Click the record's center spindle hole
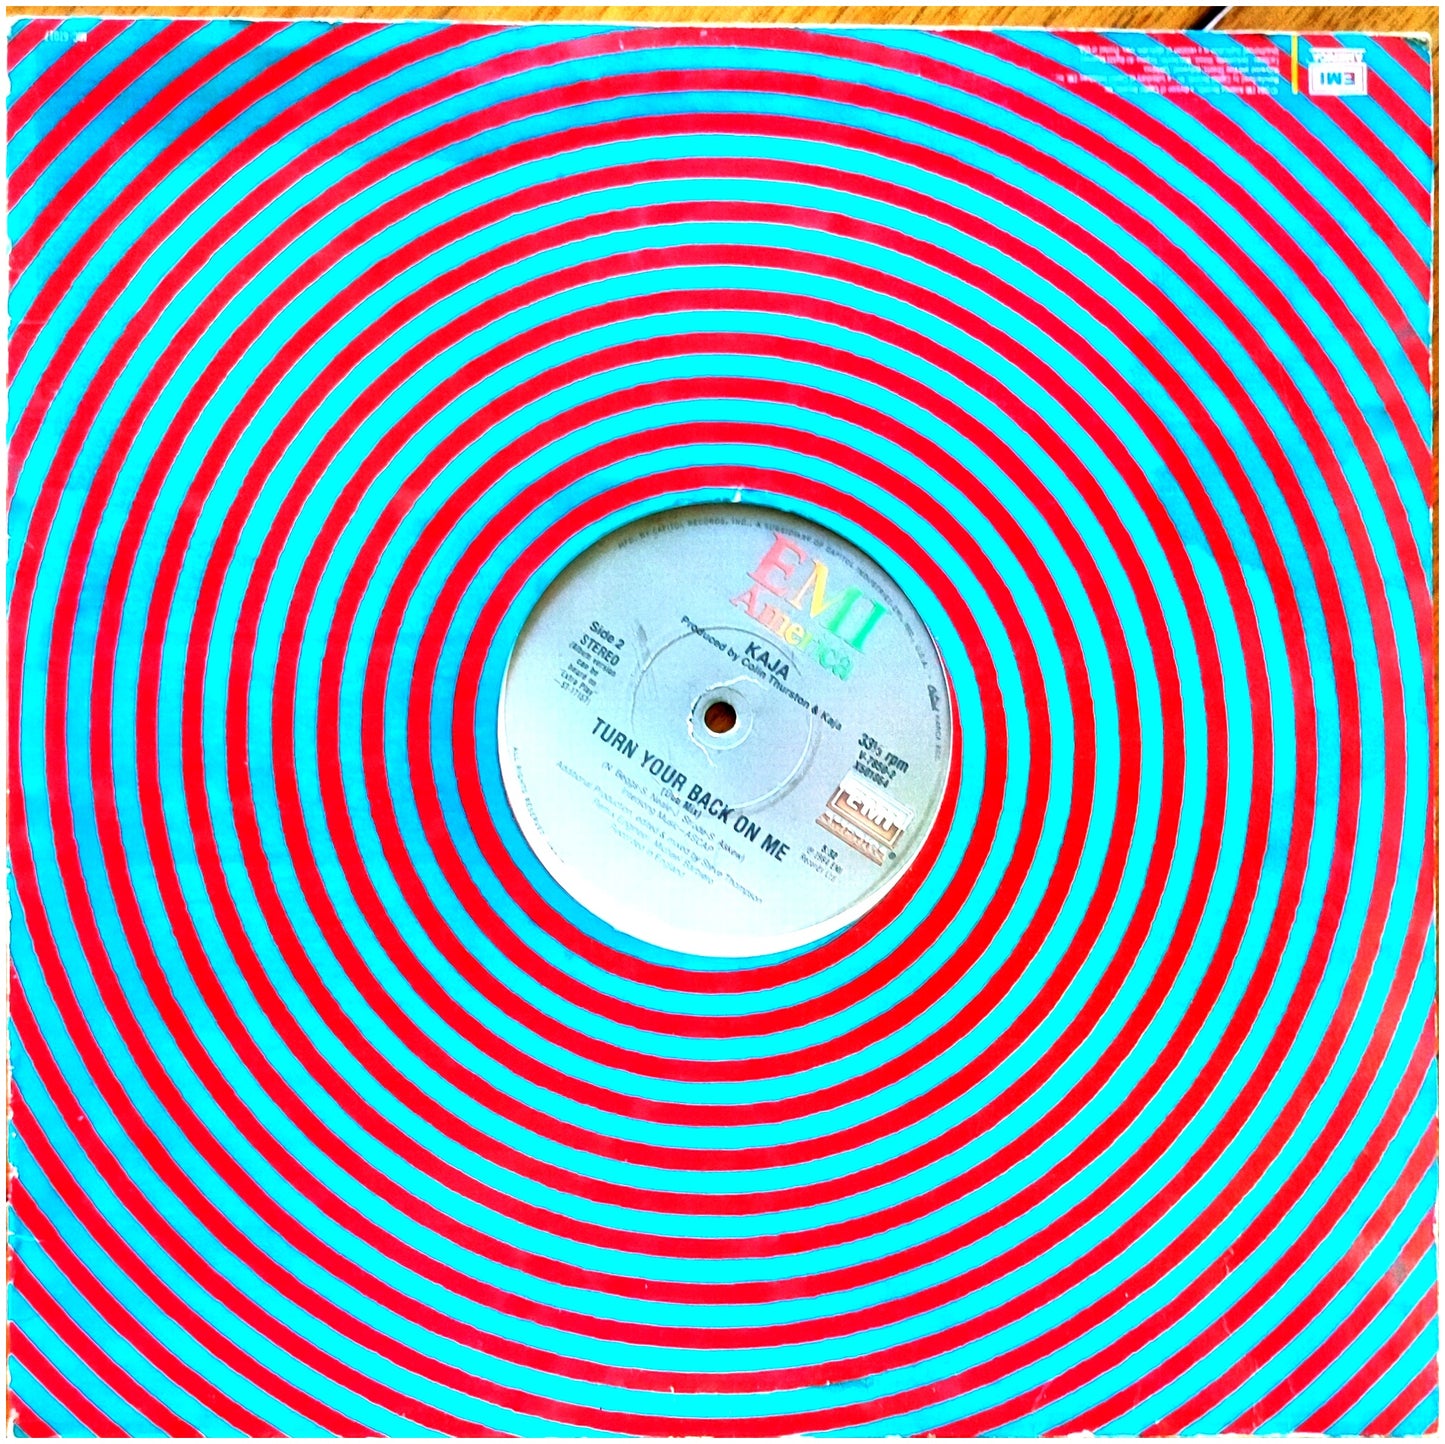1445x1444 pixels. (721, 715)
